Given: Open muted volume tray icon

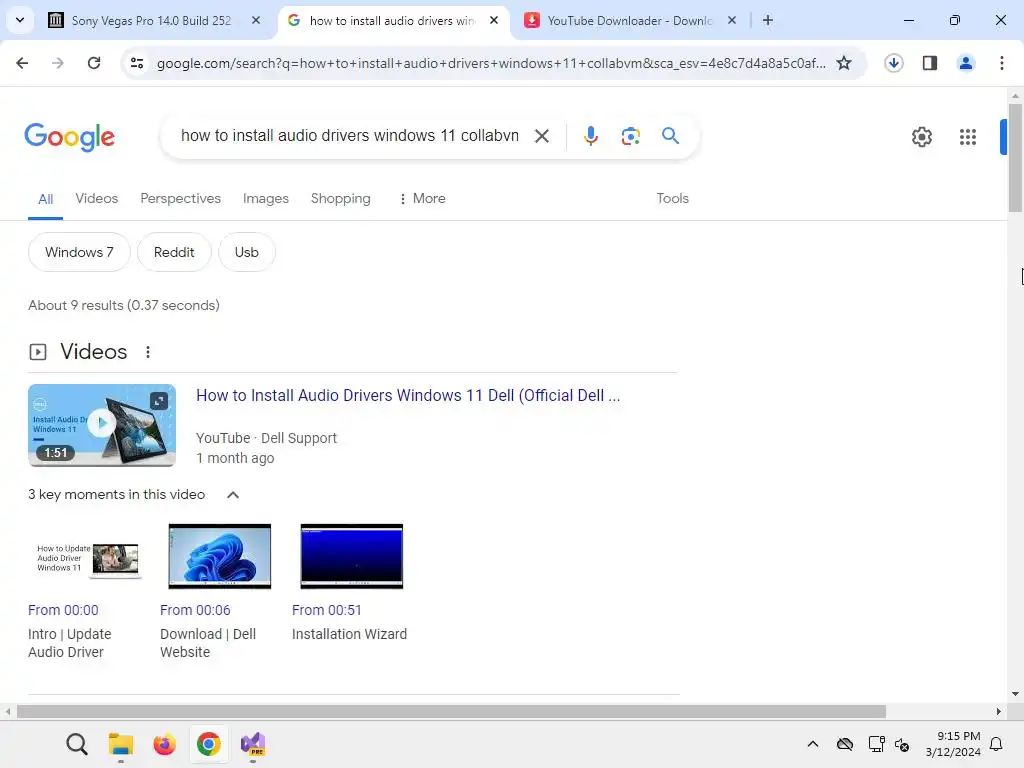Looking at the screenshot, I should point(902,744).
